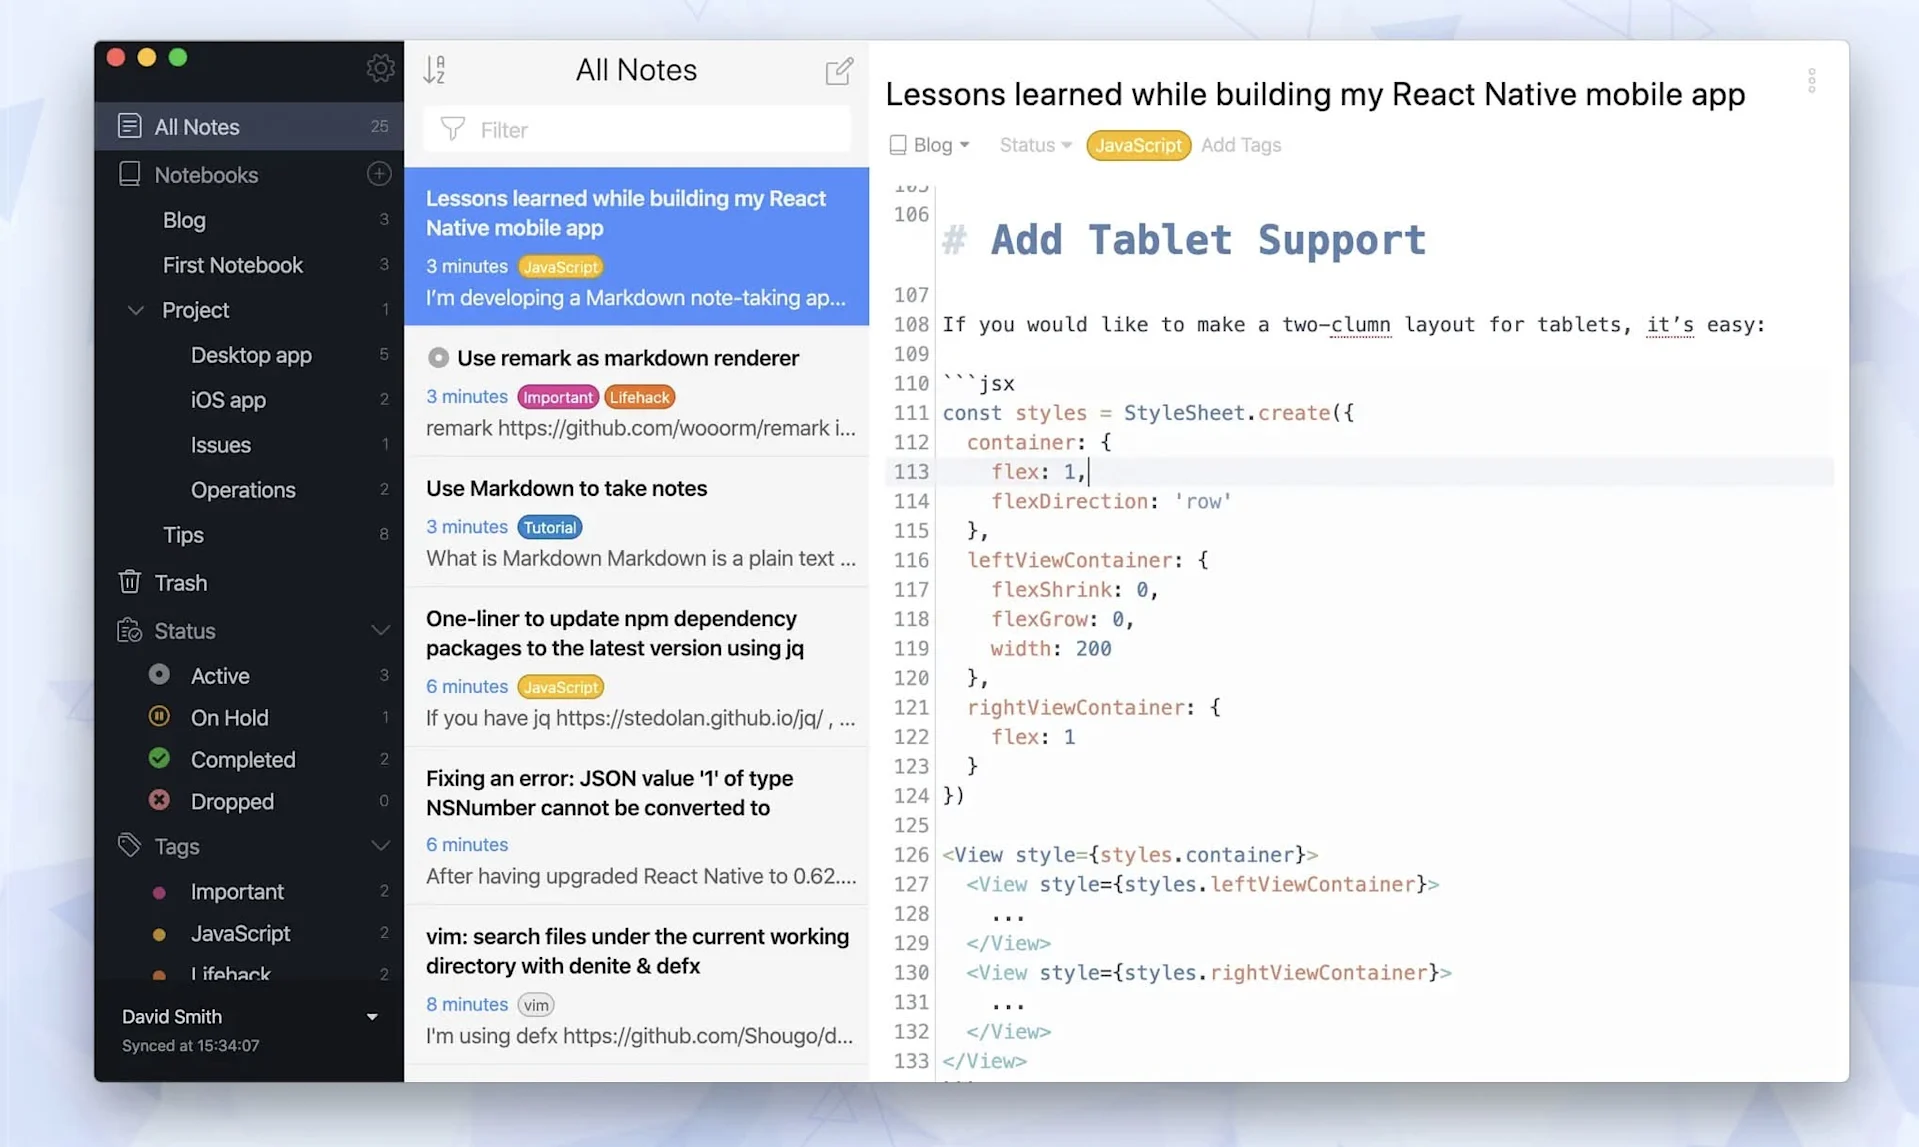Click the add notebook plus icon
1920x1147 pixels.
click(379, 174)
